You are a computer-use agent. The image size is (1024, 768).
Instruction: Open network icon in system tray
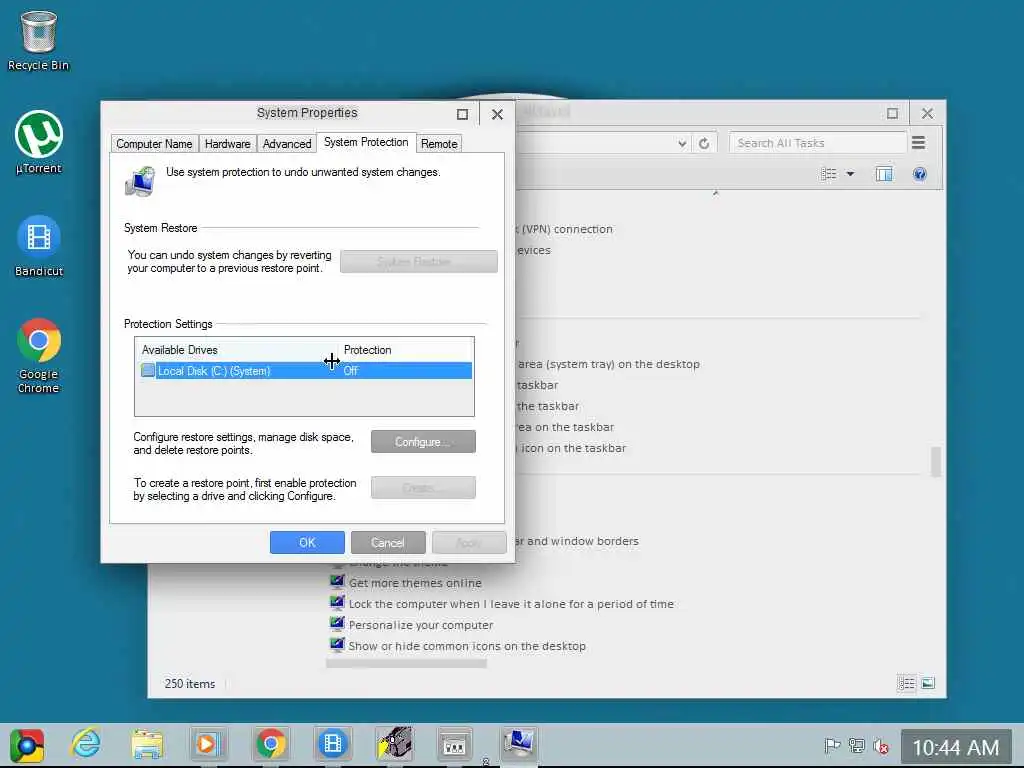(856, 746)
